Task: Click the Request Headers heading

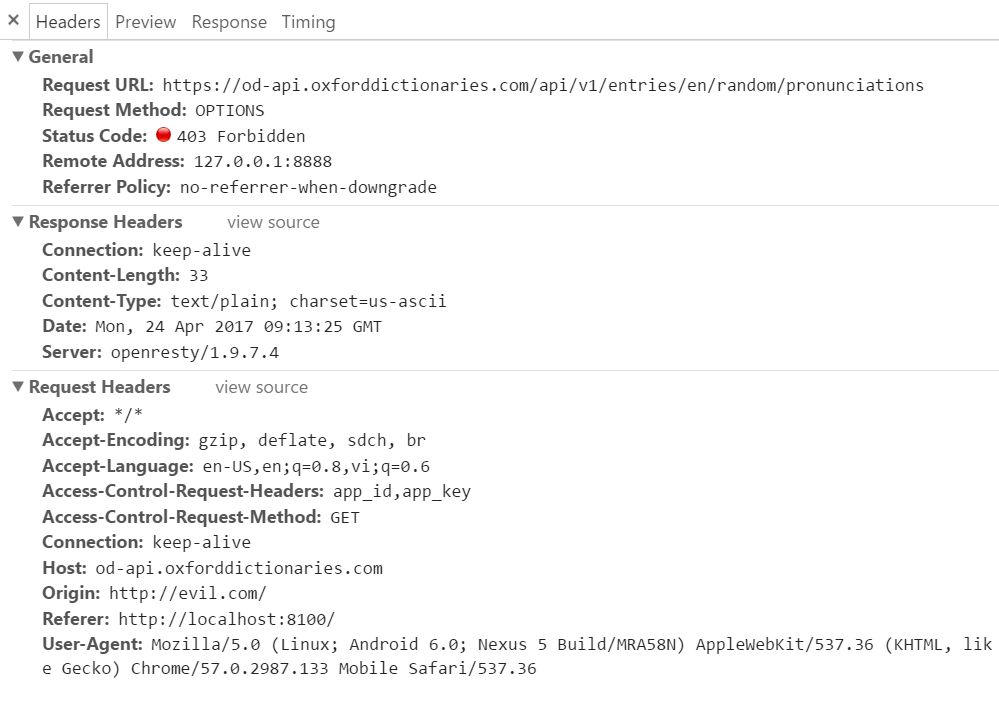Action: 100,387
